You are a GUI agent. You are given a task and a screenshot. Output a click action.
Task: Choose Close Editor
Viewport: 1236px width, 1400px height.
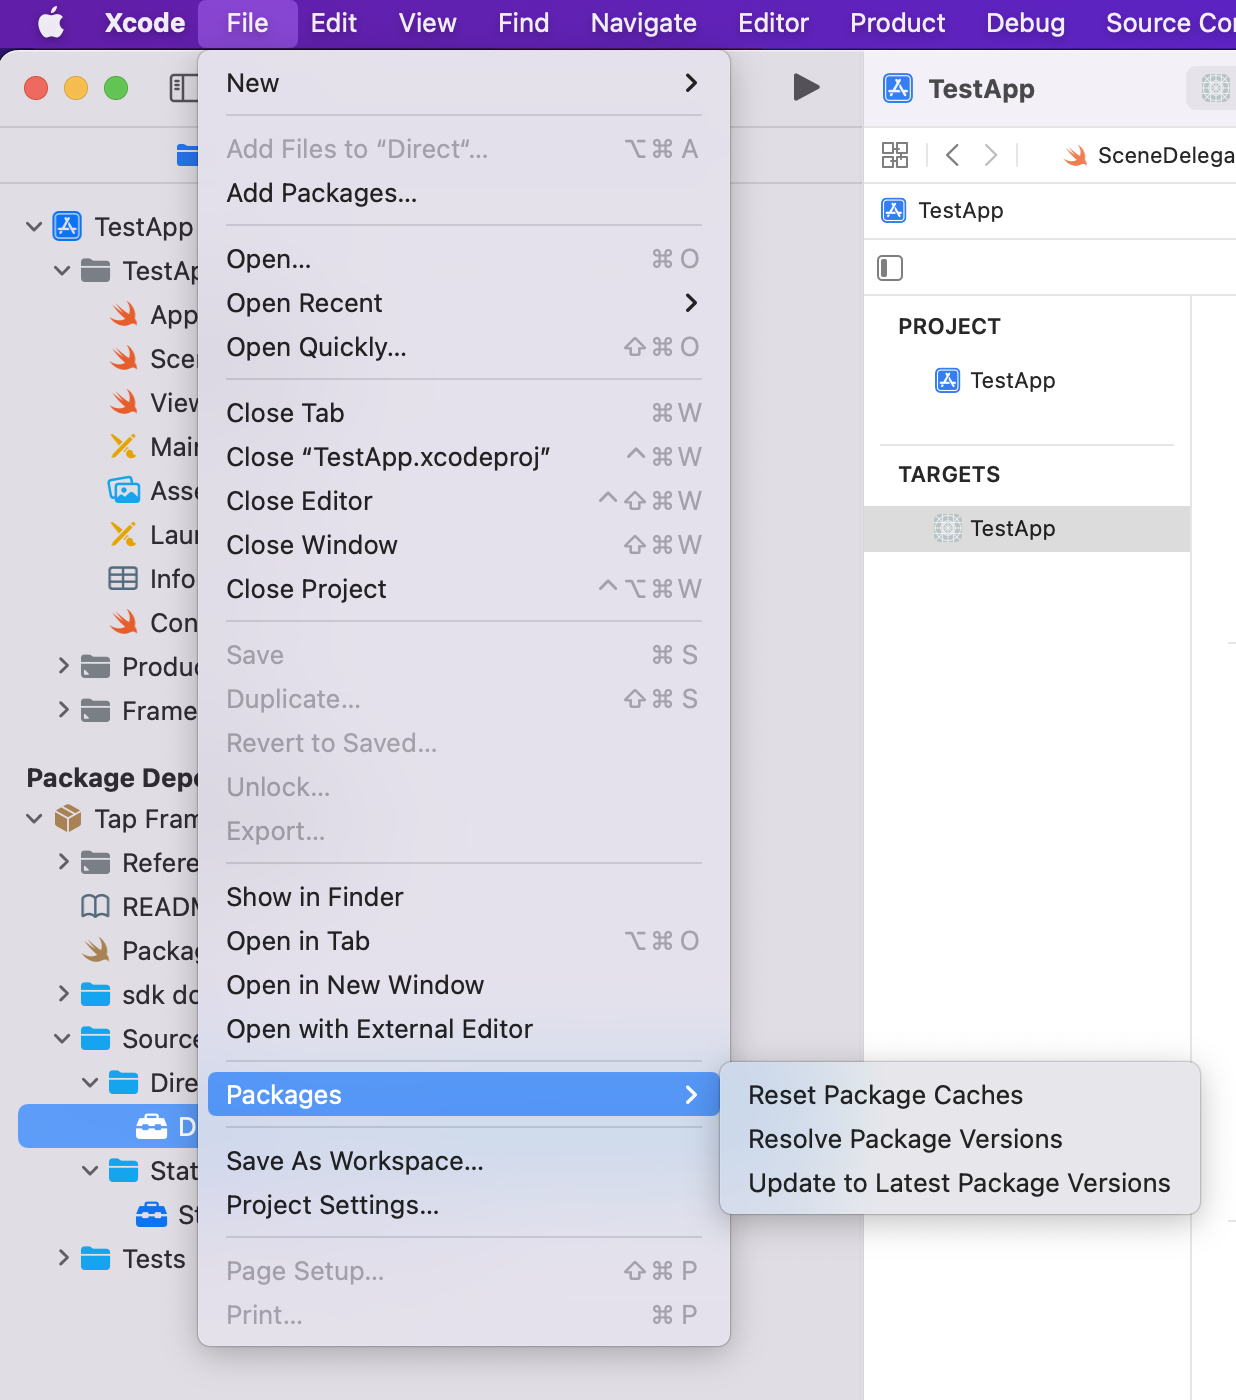tap(464, 501)
